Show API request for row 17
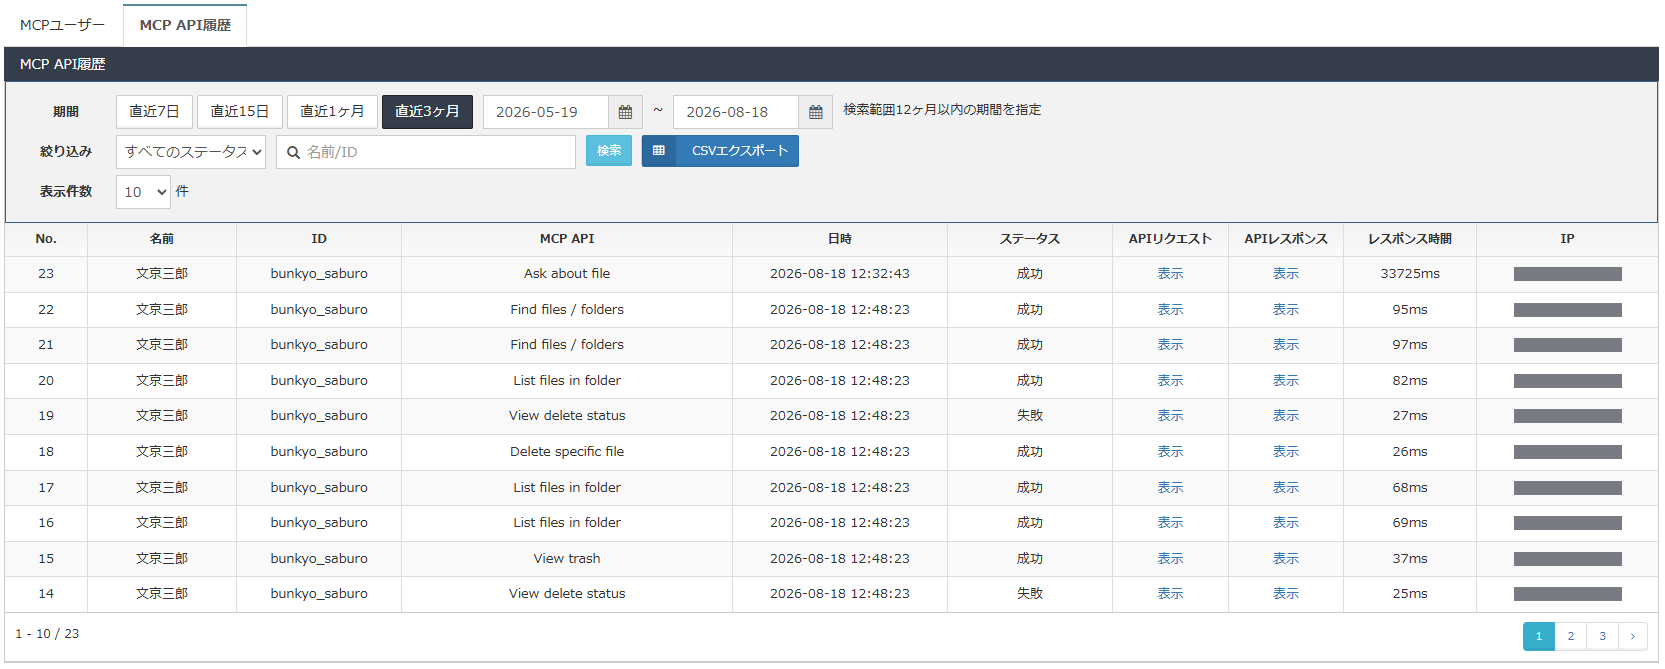Screen dimensions: 1665x669 1170,488
